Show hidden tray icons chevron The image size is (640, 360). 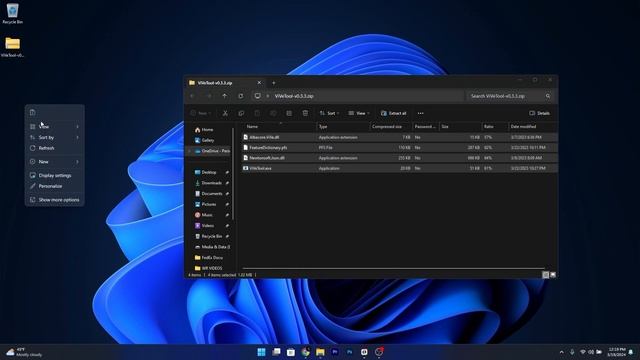click(562, 352)
